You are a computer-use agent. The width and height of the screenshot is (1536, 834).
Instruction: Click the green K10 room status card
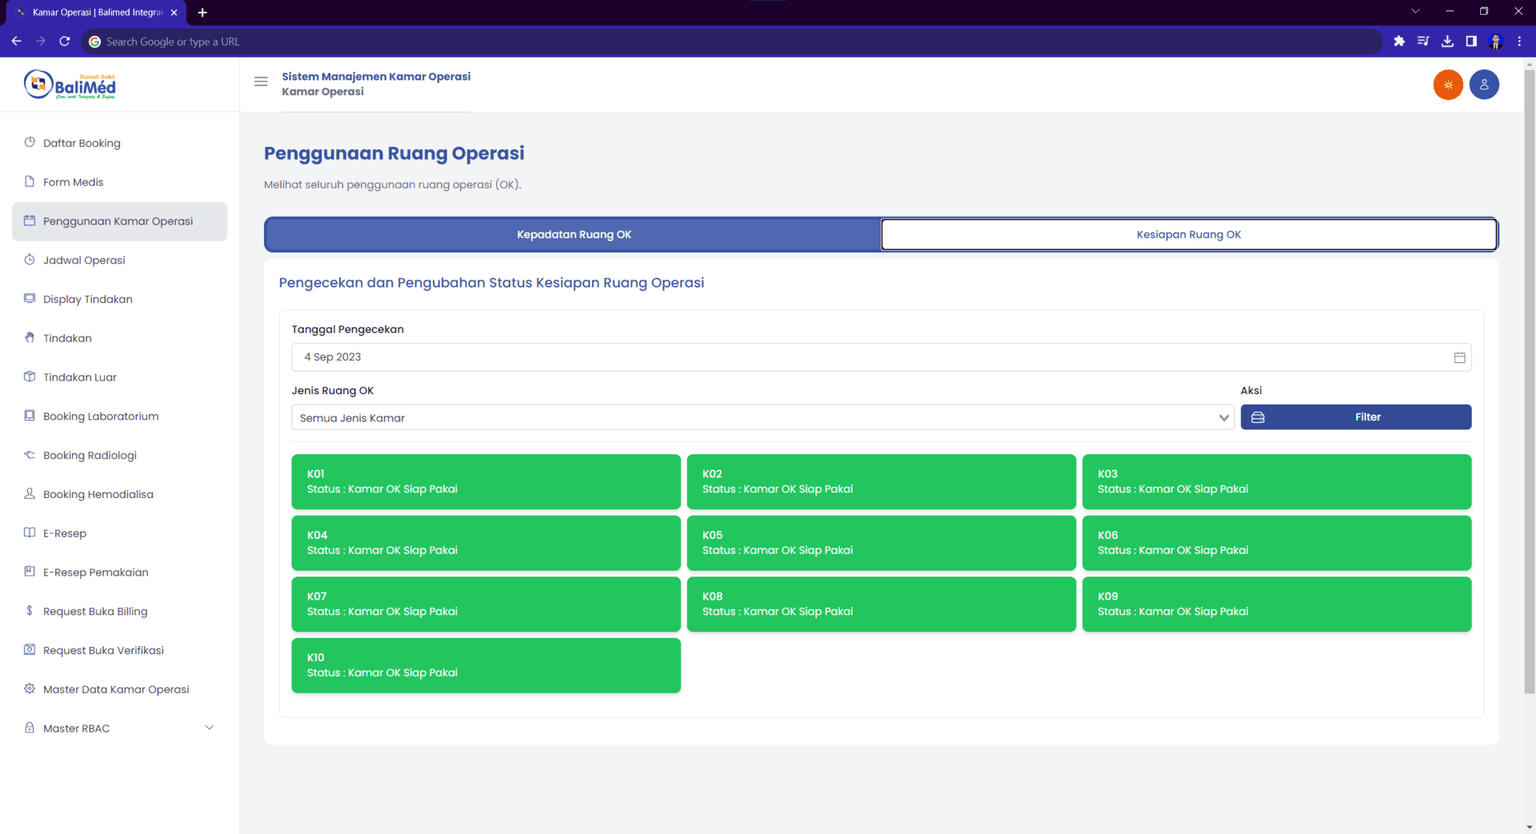click(486, 665)
